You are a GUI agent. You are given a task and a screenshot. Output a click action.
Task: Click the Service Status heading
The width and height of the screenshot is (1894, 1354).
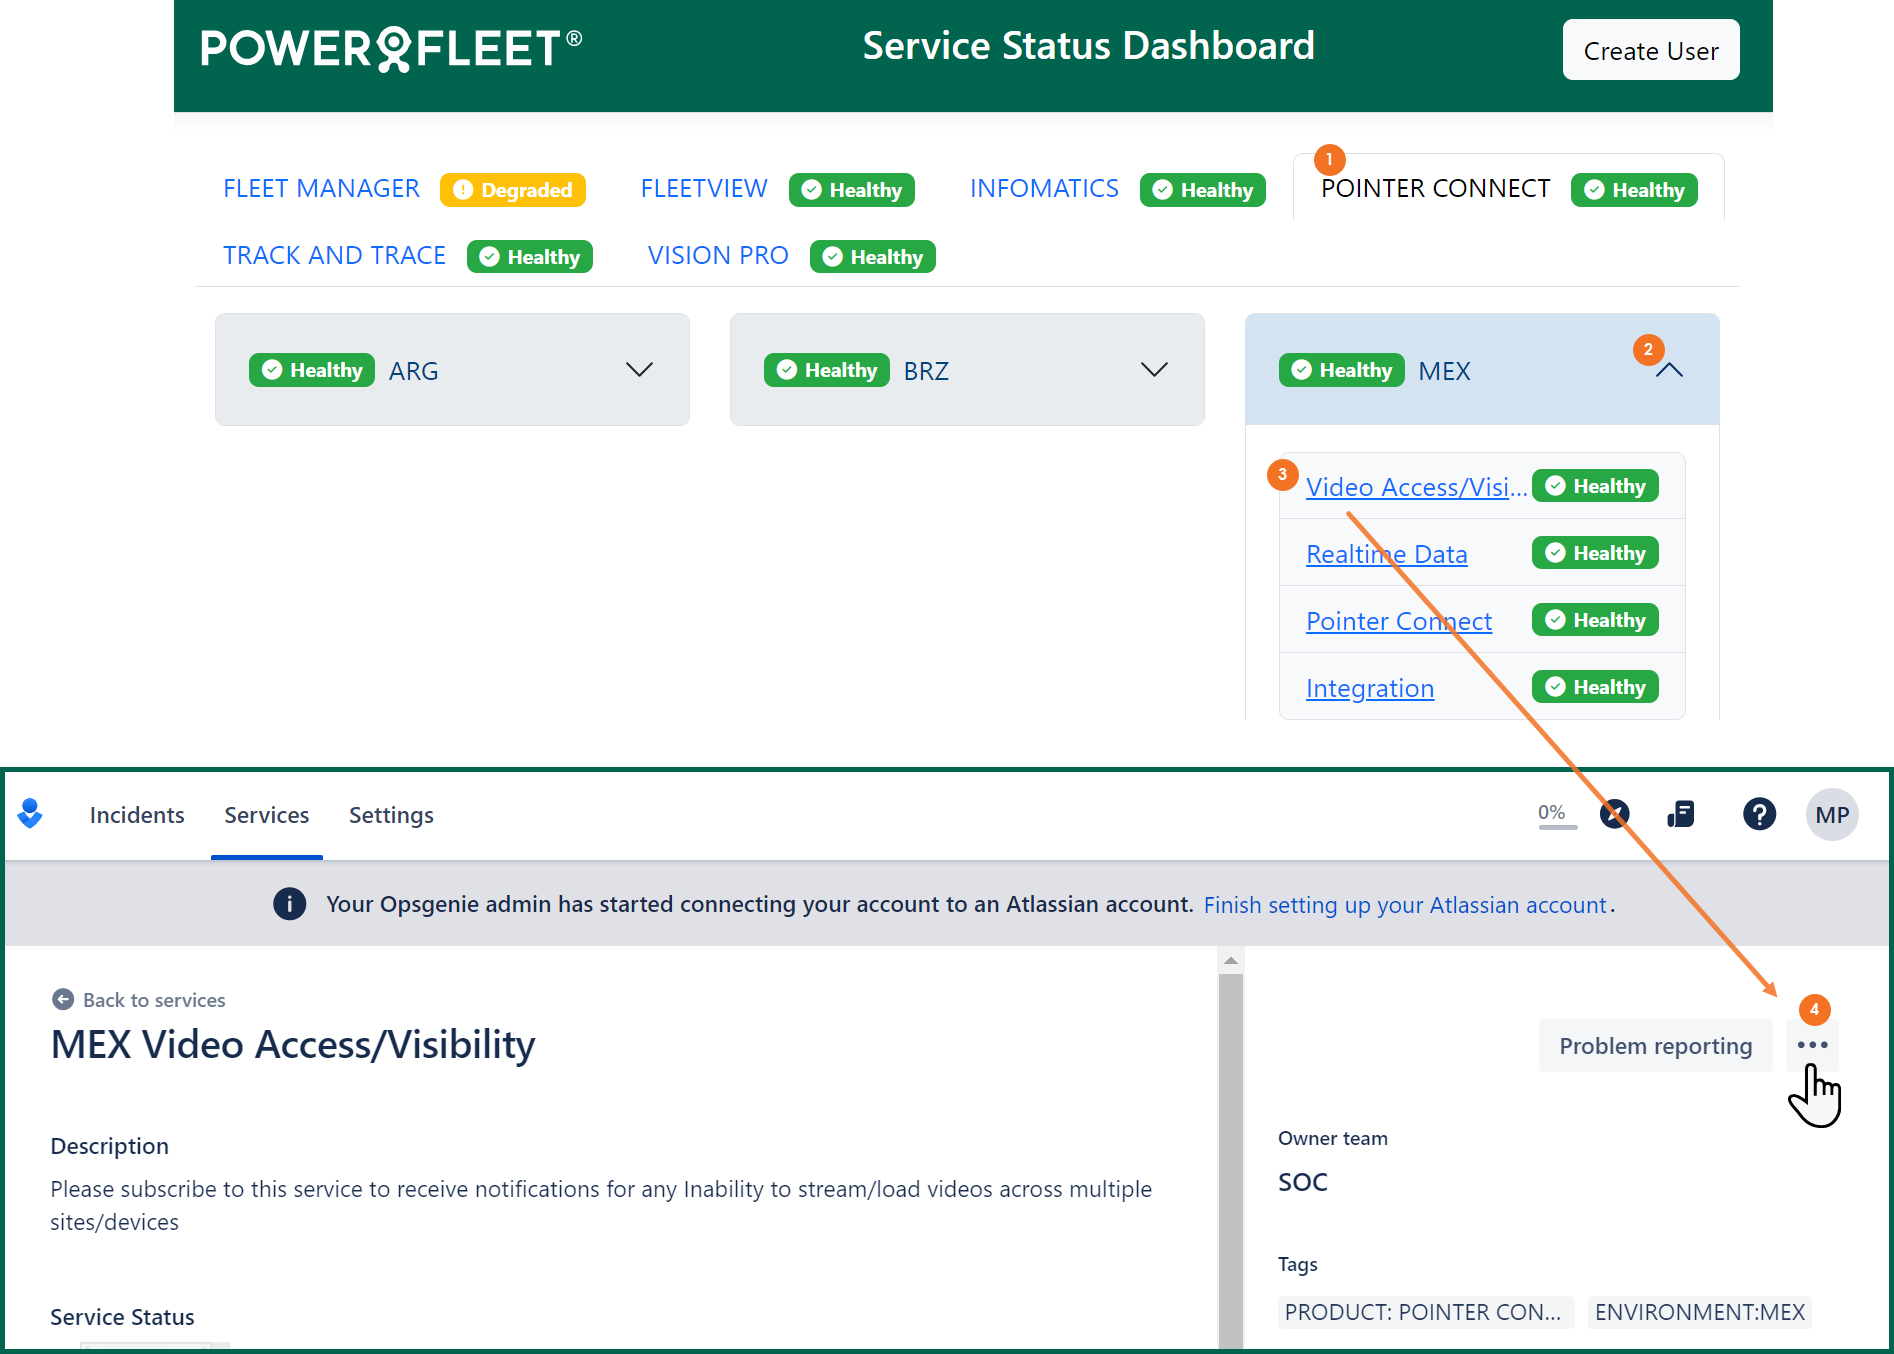coord(123,1317)
